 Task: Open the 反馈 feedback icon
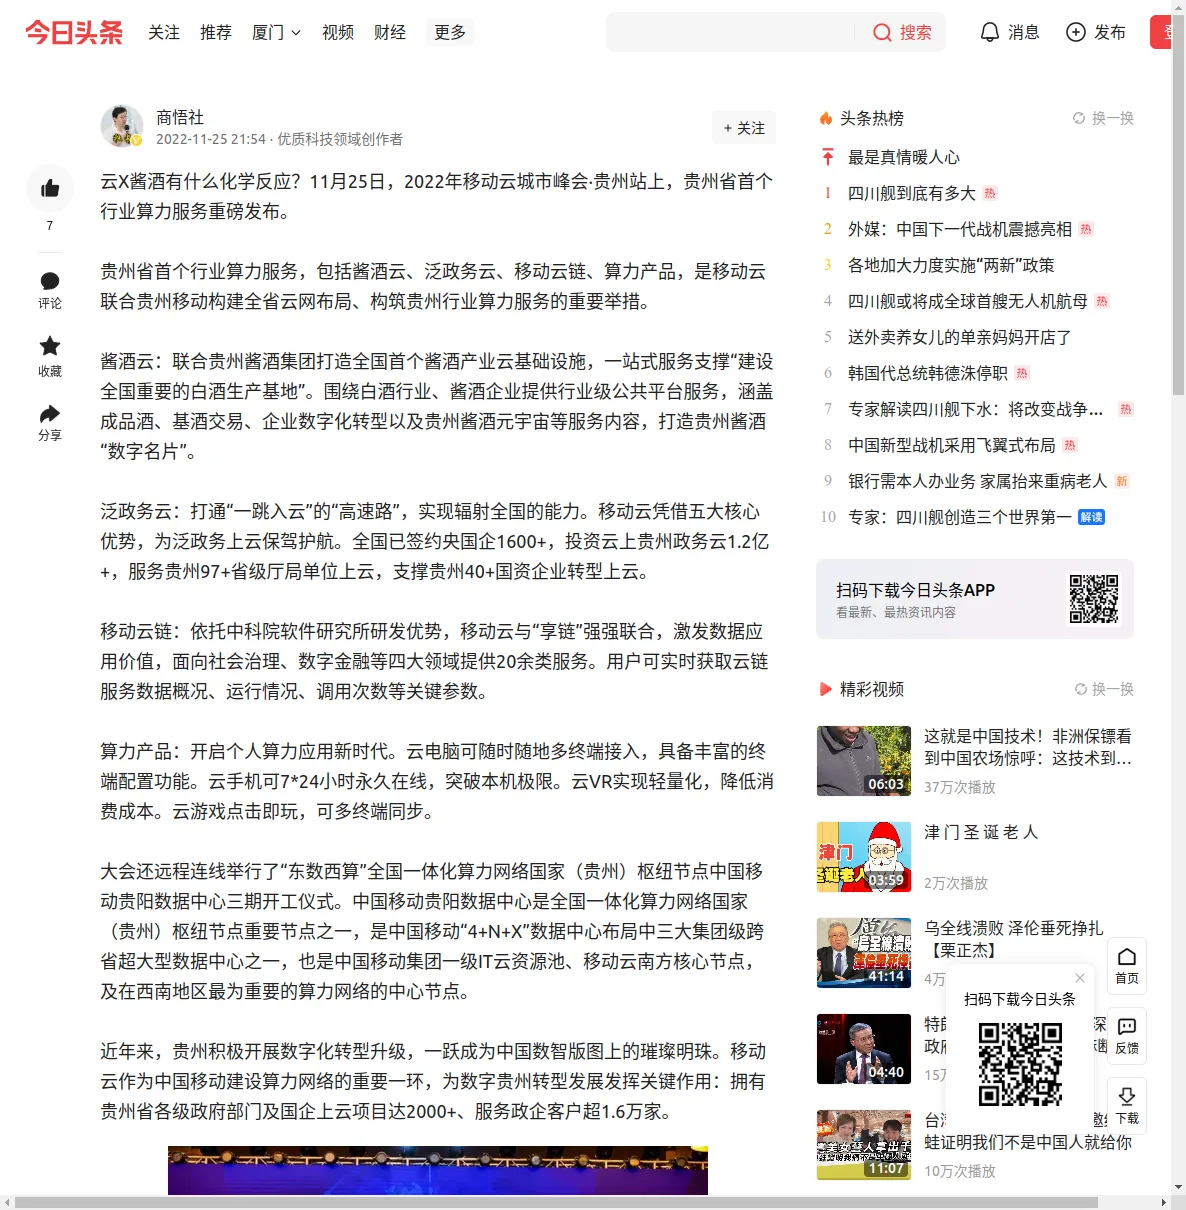pos(1127,1036)
